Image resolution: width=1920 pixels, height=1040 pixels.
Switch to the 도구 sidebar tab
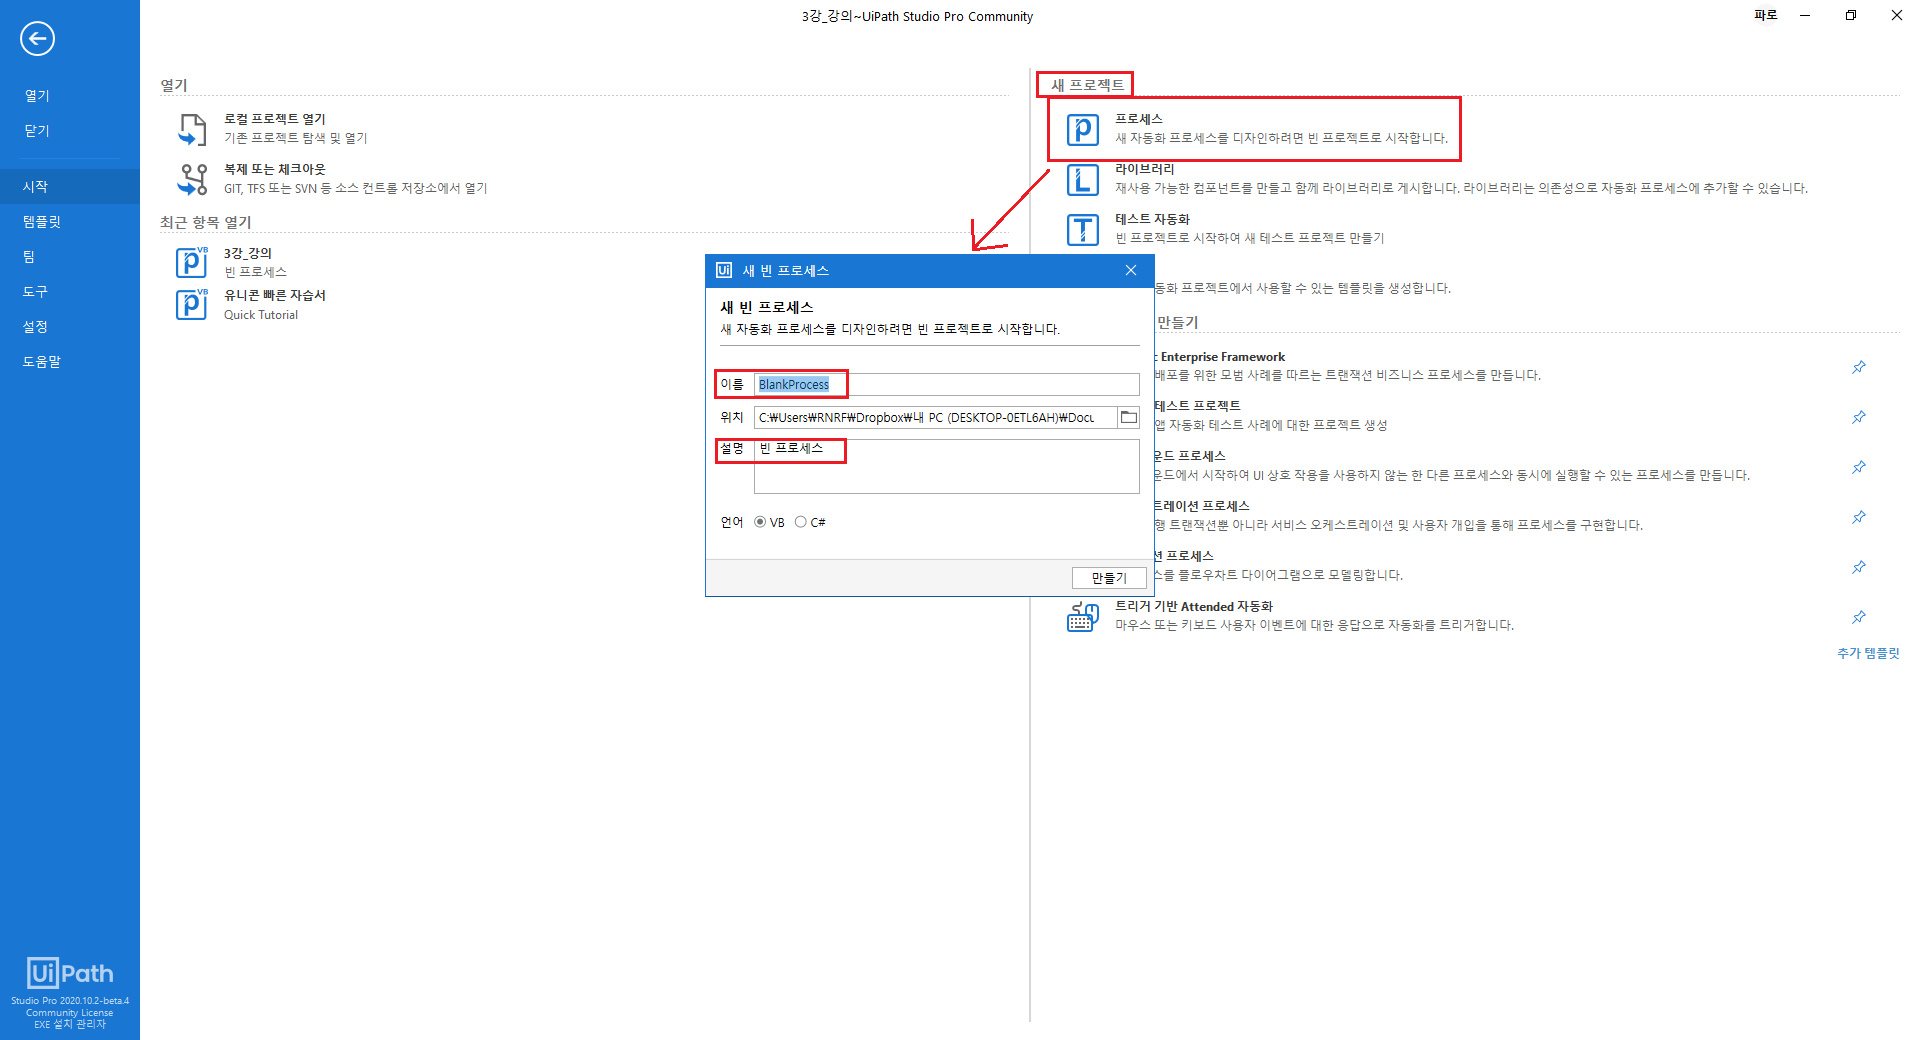[x=35, y=292]
